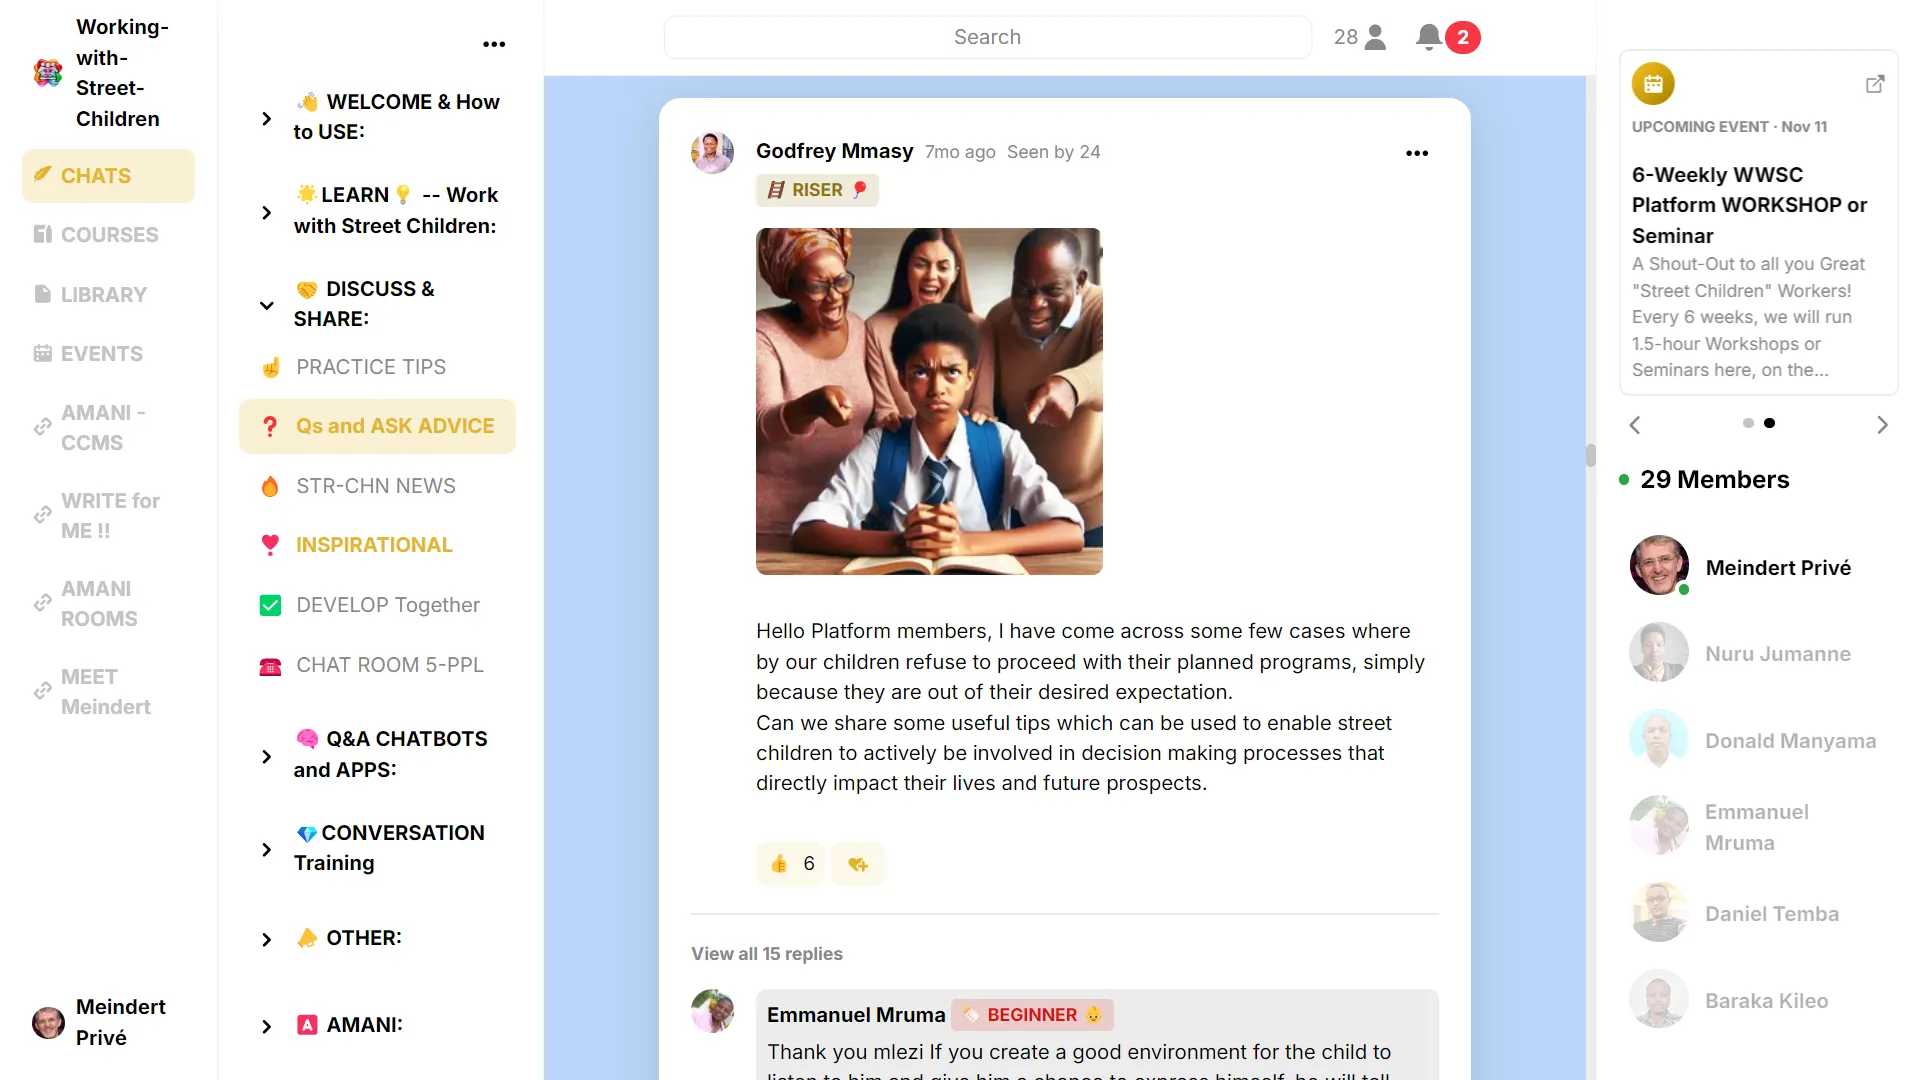Click the members count person icon
Viewport: 1920px width, 1080px height.
[1376, 37]
